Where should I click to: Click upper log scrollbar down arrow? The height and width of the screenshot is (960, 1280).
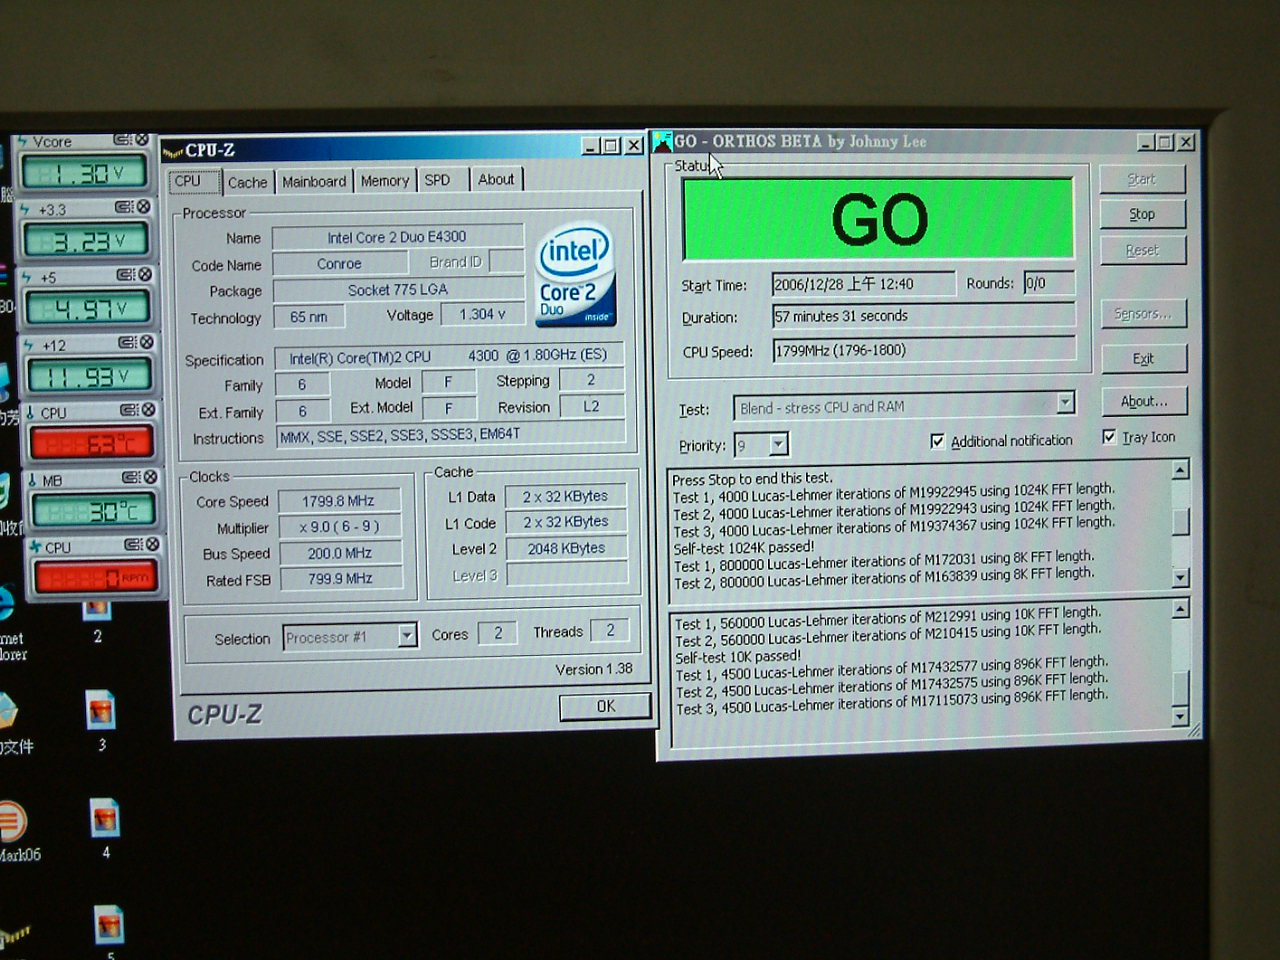tap(1181, 577)
